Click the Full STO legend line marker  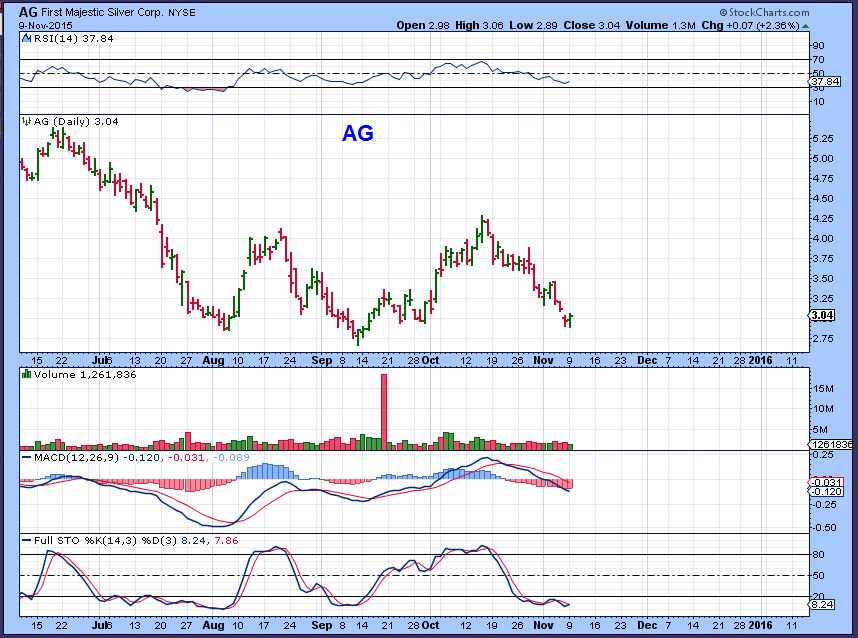click(x=26, y=541)
